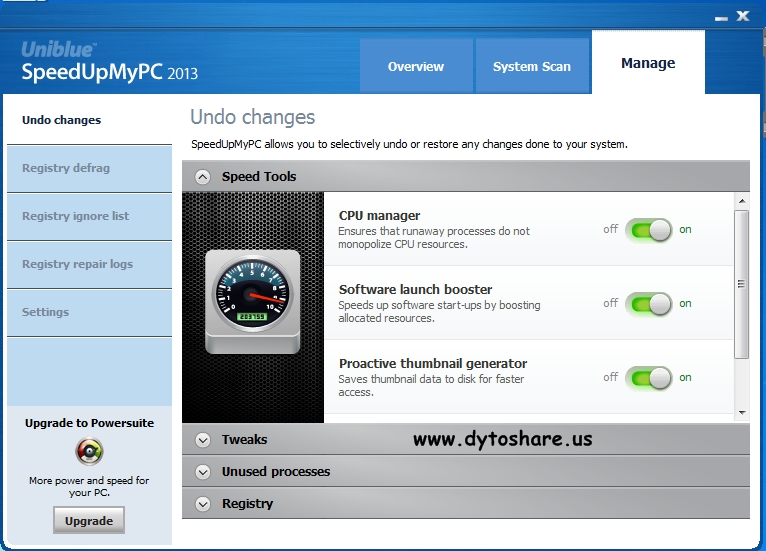This screenshot has height=551, width=766.
Task: Switch to the System Scan tab
Action: click(532, 66)
